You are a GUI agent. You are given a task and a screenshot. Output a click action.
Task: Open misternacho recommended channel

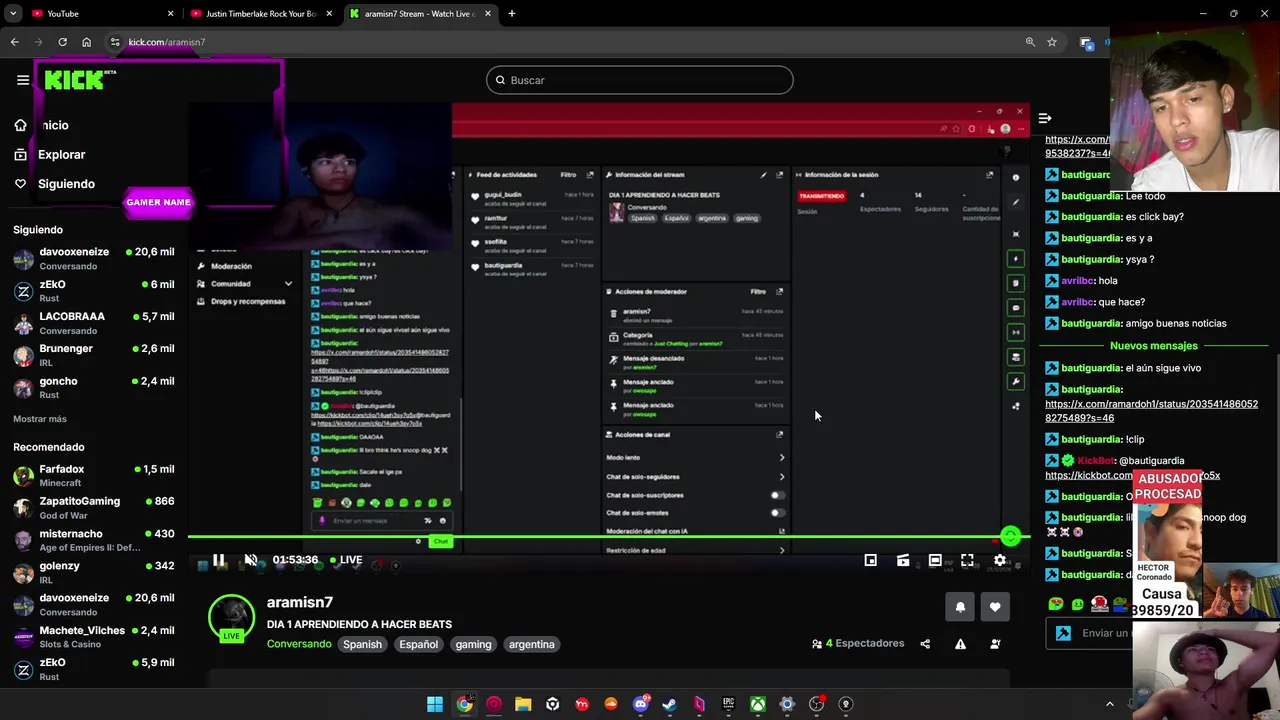(x=94, y=540)
